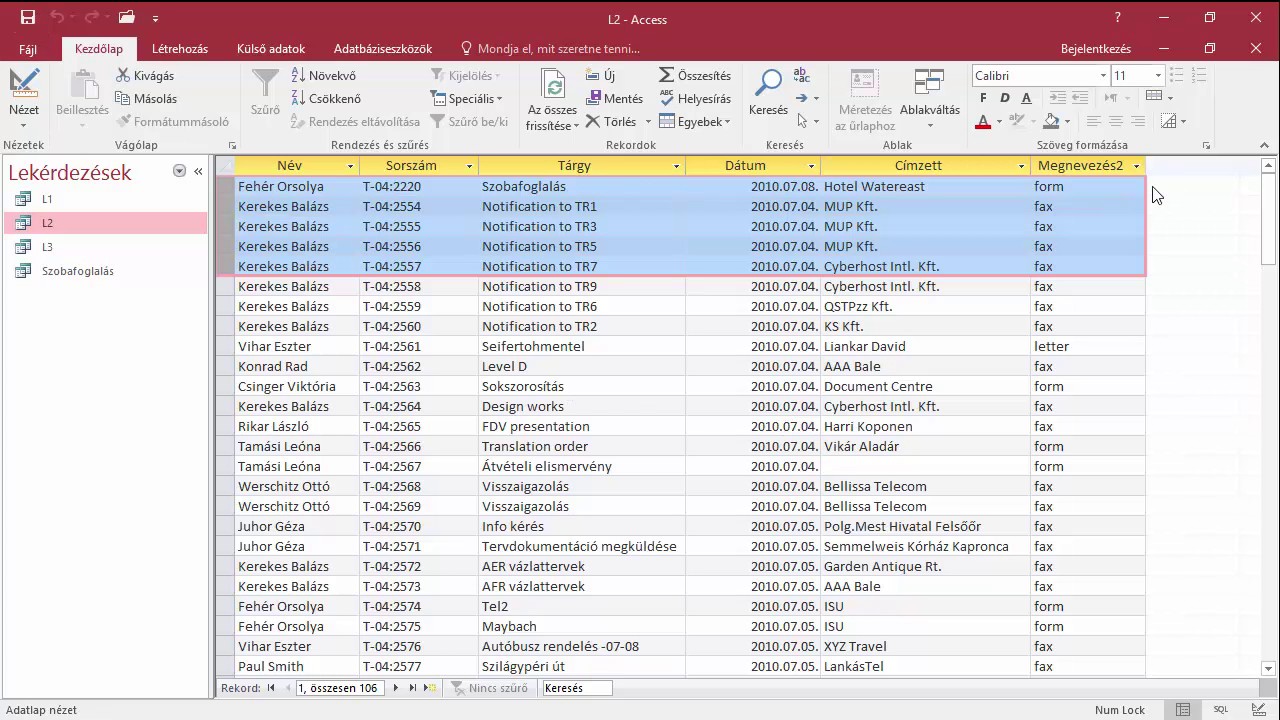The width and height of the screenshot is (1280, 720).
Task: Open the Sorszám column filter arrow
Action: (x=469, y=166)
